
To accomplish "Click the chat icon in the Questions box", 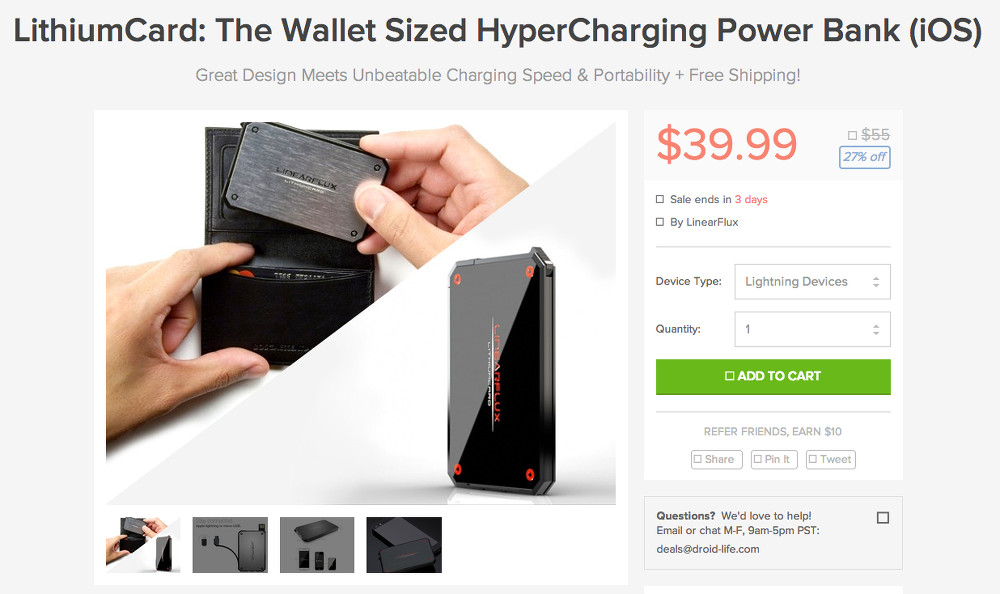I will 883,517.
